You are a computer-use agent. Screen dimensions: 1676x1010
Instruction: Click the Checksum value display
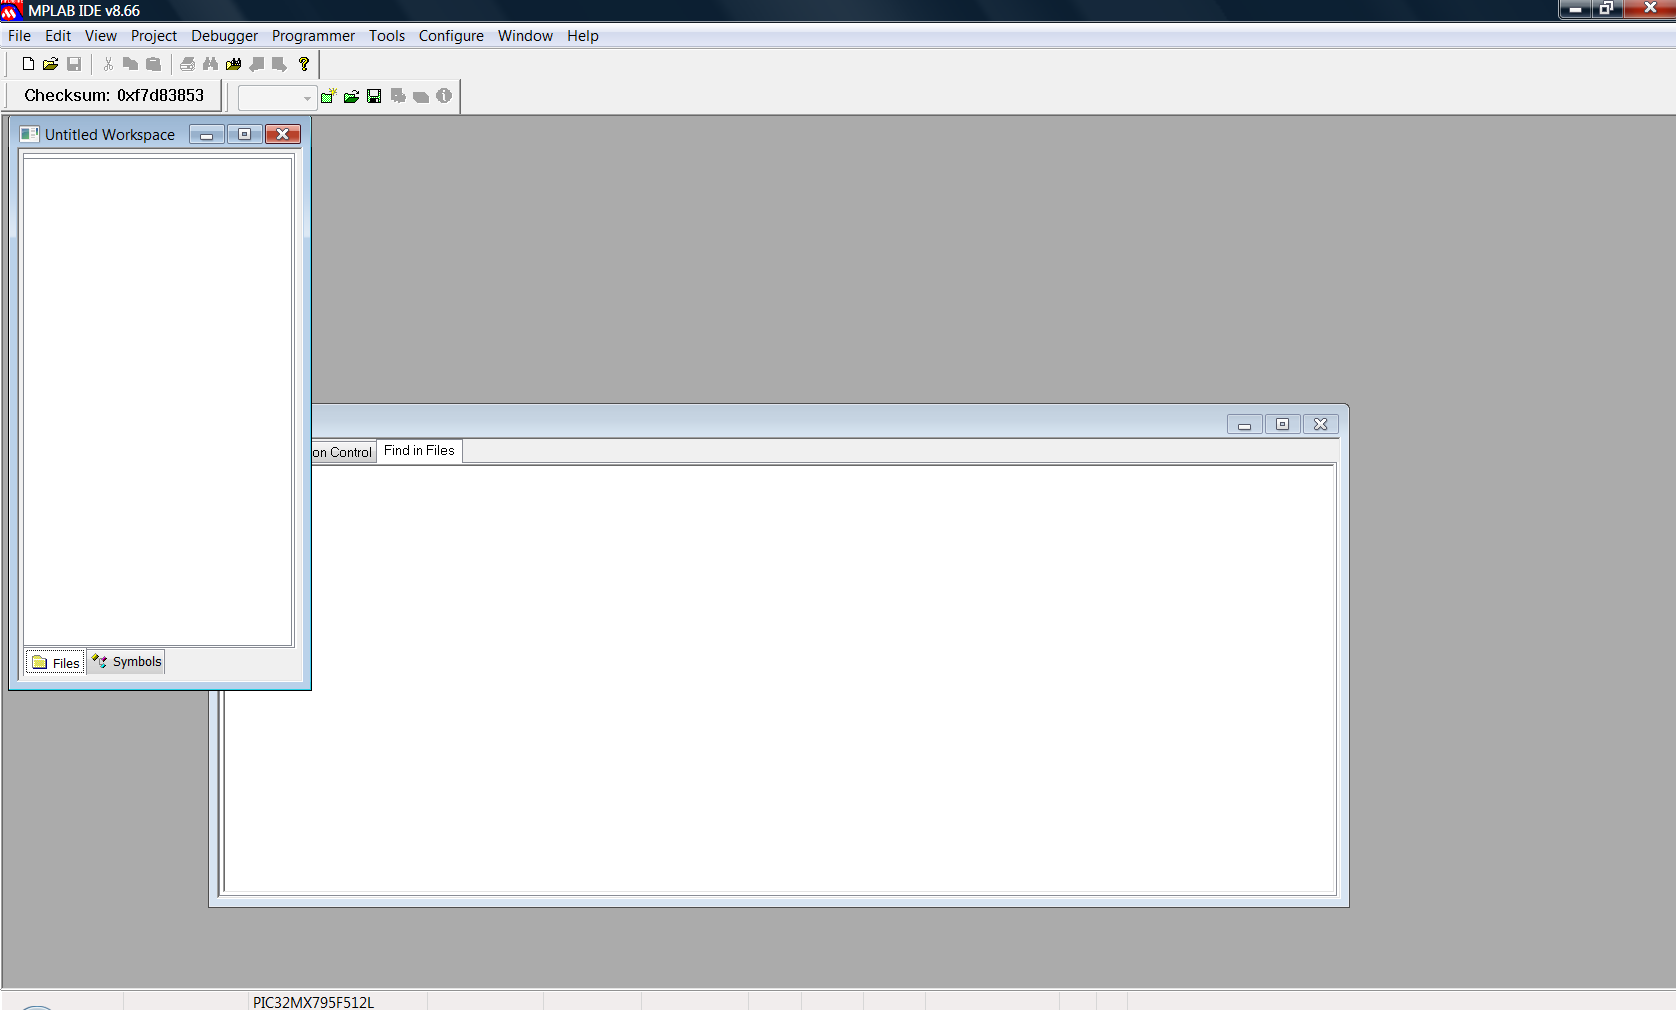(114, 96)
